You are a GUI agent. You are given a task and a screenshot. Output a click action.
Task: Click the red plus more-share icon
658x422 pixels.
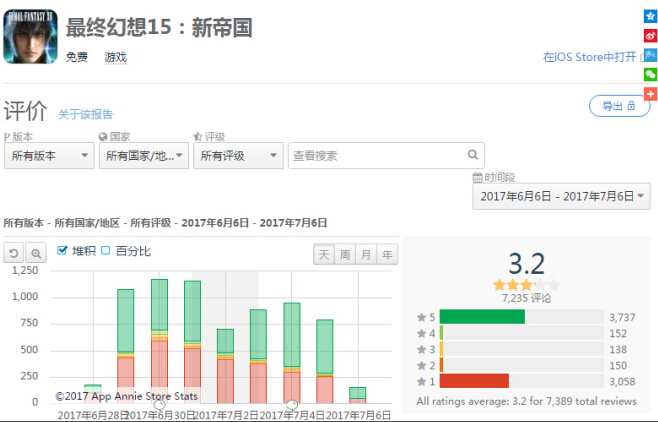(650, 94)
